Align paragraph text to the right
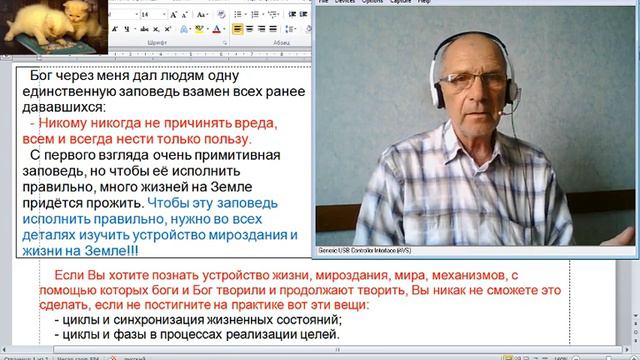 point(261,29)
